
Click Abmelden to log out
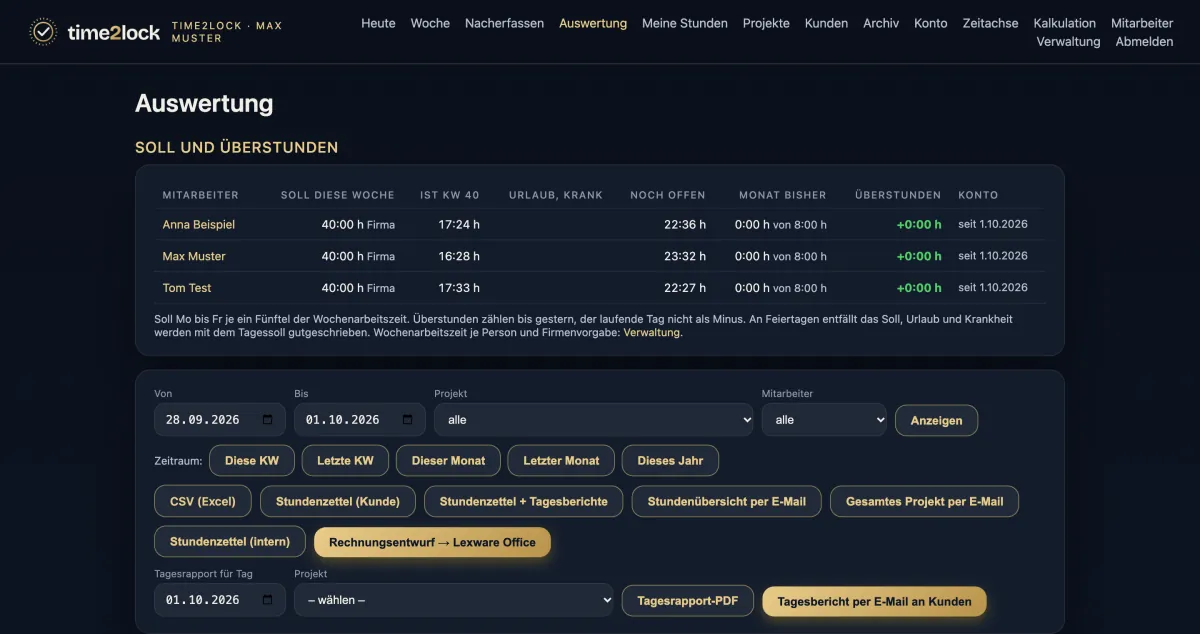click(1144, 42)
